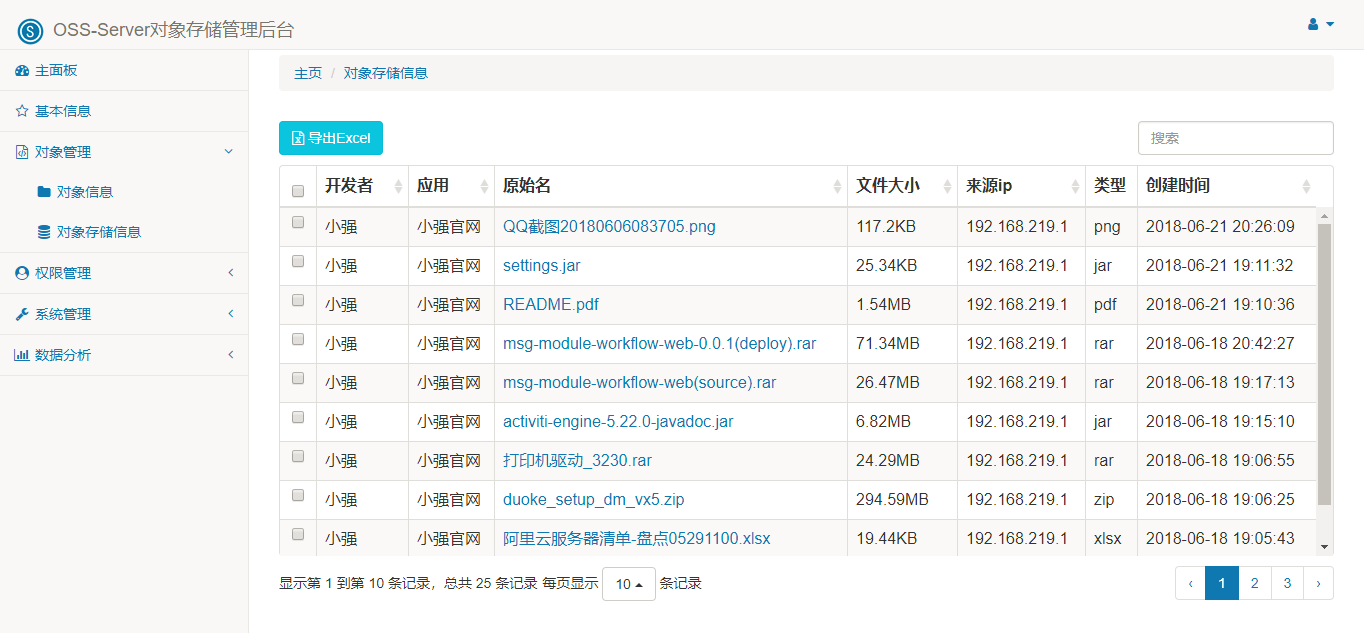Click the database icon for 对象存储信息

coord(44,232)
